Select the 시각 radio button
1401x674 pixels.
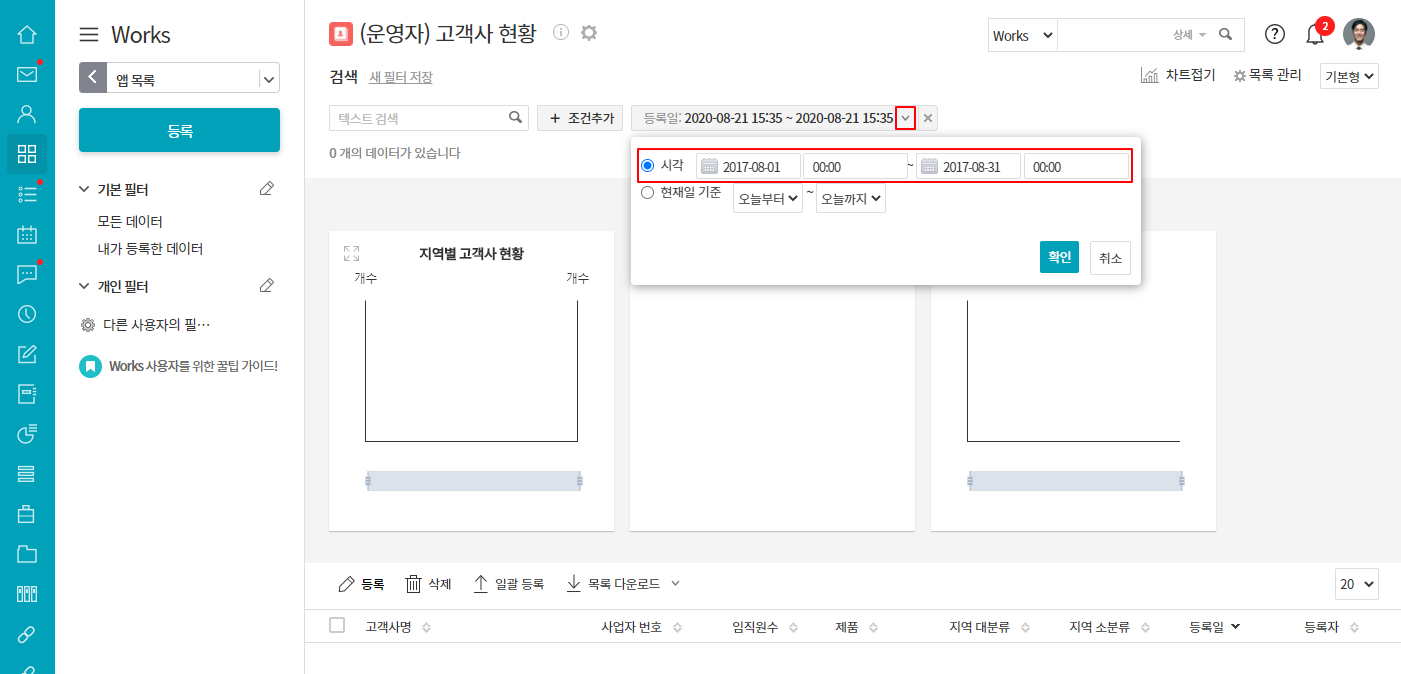click(x=647, y=166)
